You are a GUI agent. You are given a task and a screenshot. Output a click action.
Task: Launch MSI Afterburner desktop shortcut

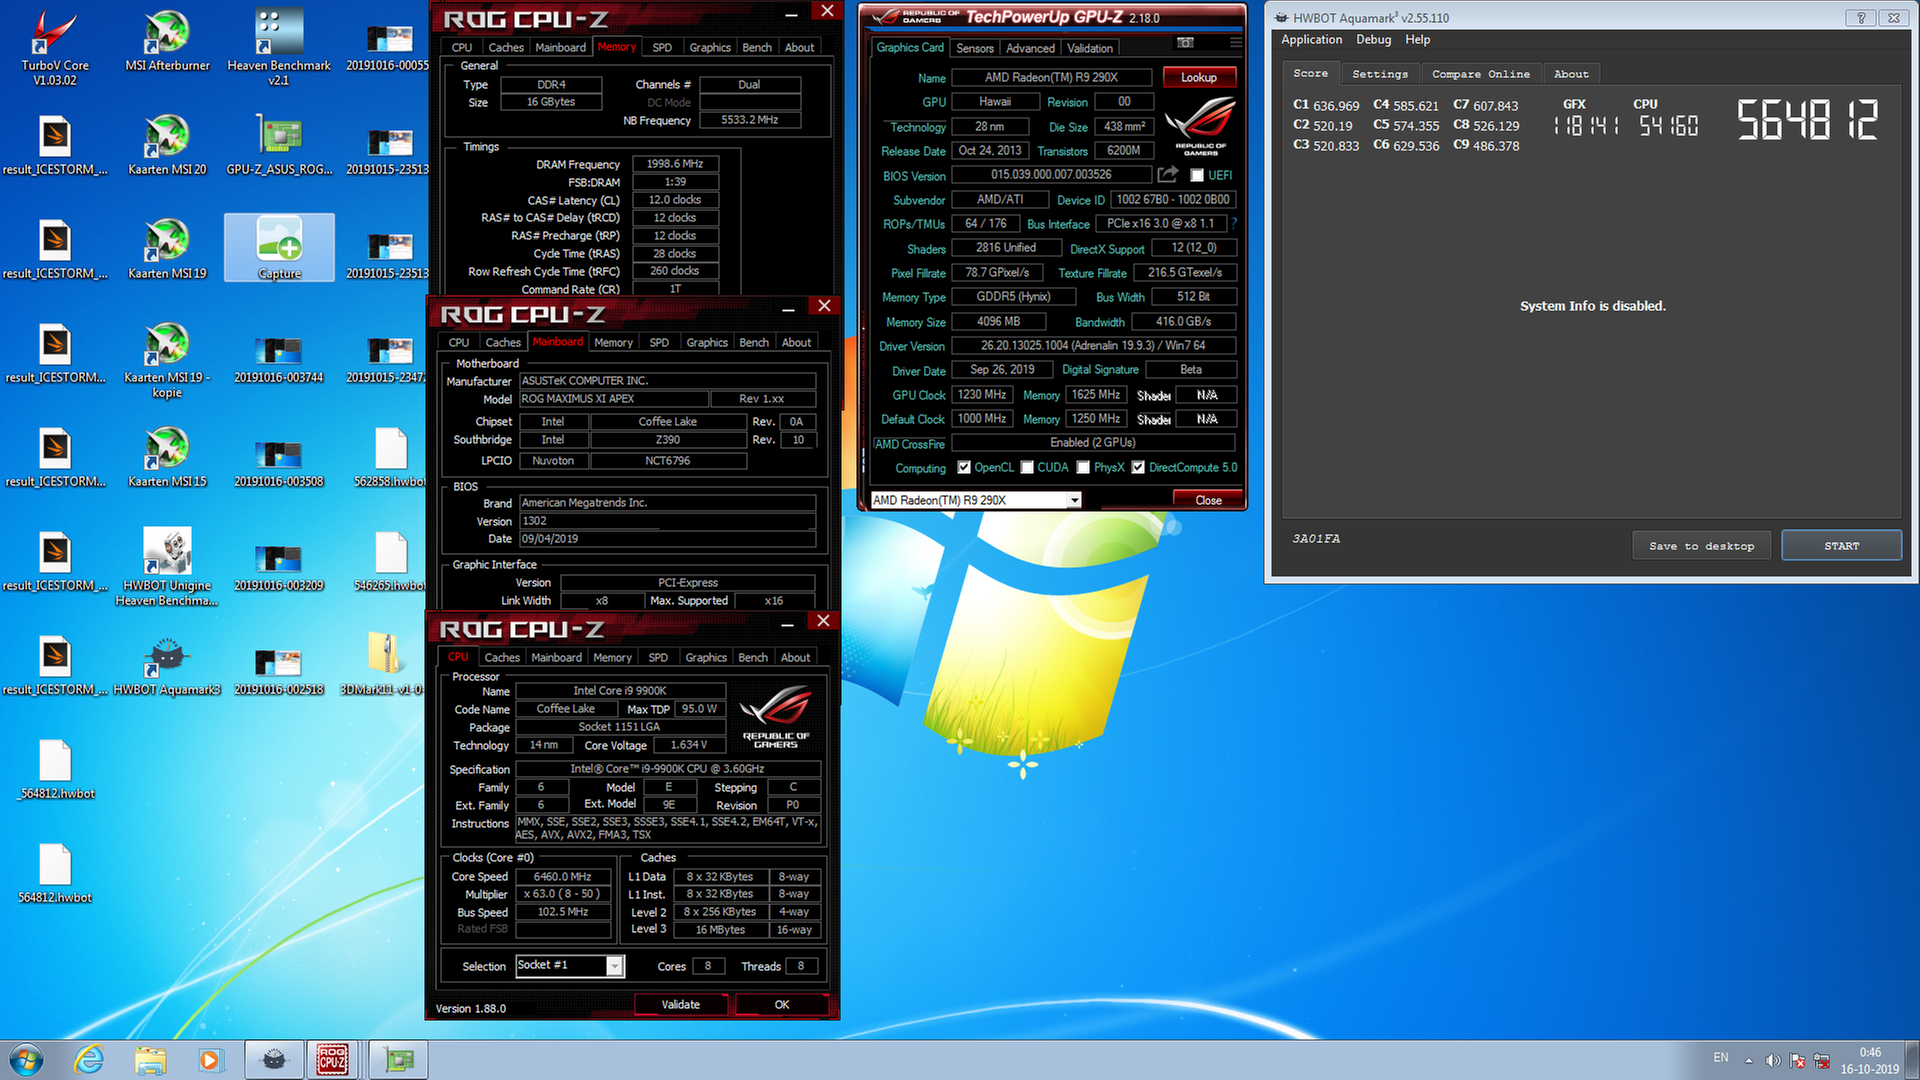click(x=167, y=42)
